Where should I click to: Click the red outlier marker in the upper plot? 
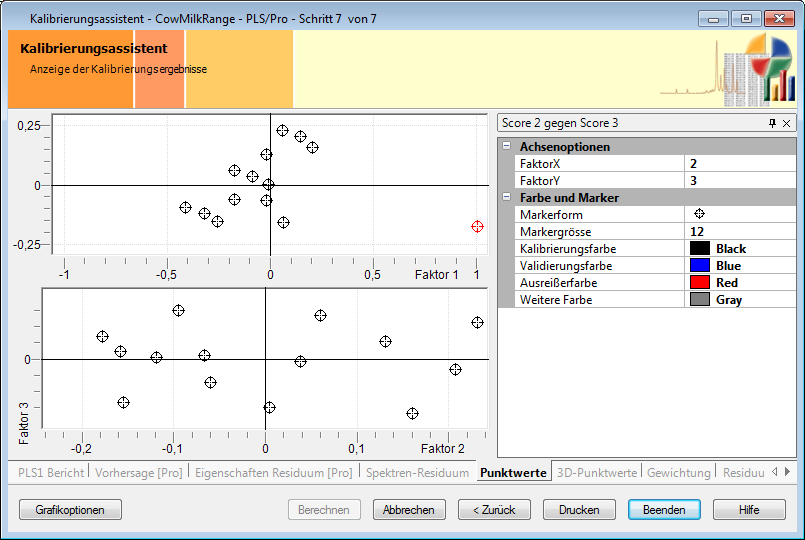pos(477,227)
